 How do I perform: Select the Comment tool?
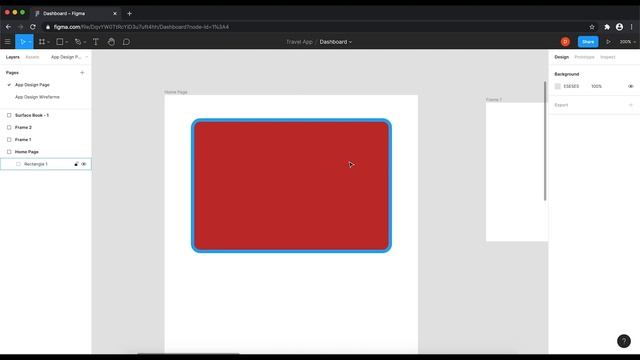[x=127, y=42]
